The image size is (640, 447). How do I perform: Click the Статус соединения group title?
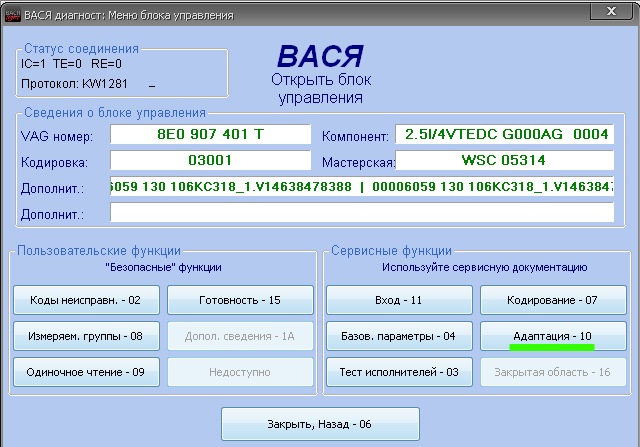click(x=81, y=49)
